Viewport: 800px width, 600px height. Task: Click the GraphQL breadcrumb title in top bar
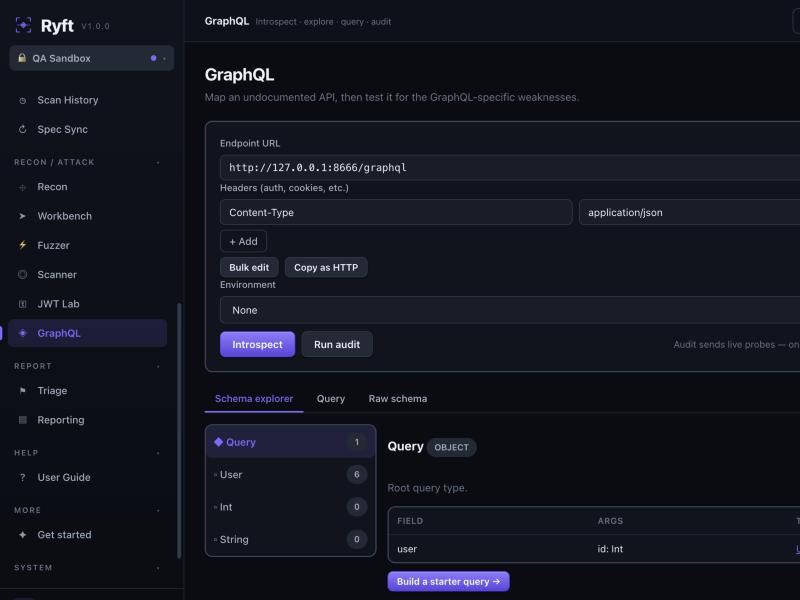pos(227,21)
